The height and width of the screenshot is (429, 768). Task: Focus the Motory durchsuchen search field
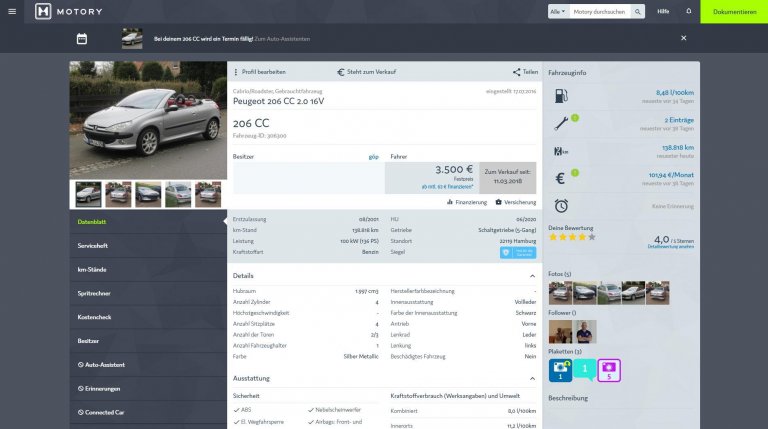click(x=600, y=12)
